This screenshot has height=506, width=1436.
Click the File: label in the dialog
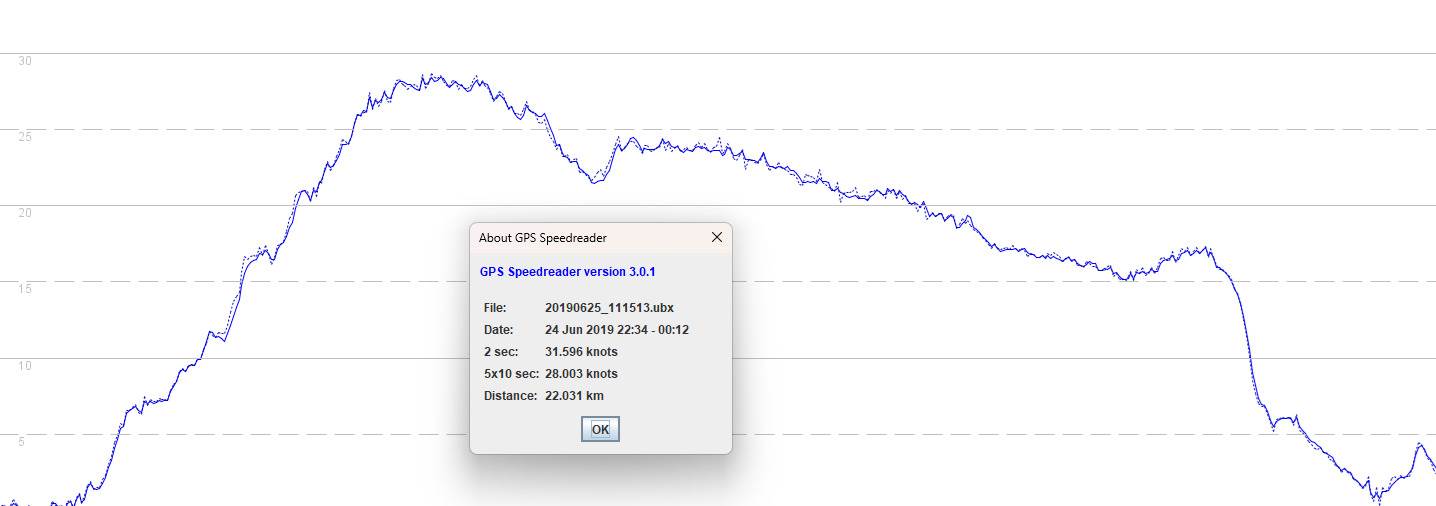pyautogui.click(x=495, y=308)
